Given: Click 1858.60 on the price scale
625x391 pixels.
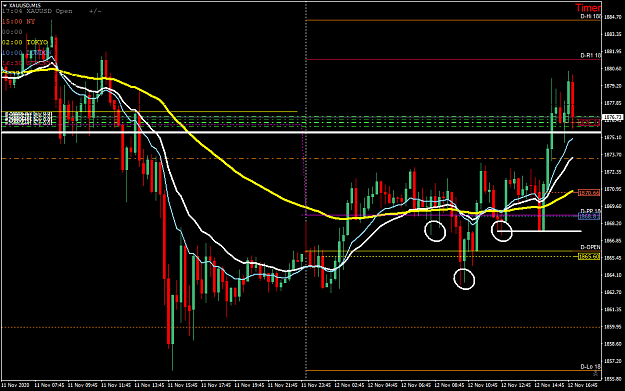Looking at the screenshot, I should click(x=613, y=344).
